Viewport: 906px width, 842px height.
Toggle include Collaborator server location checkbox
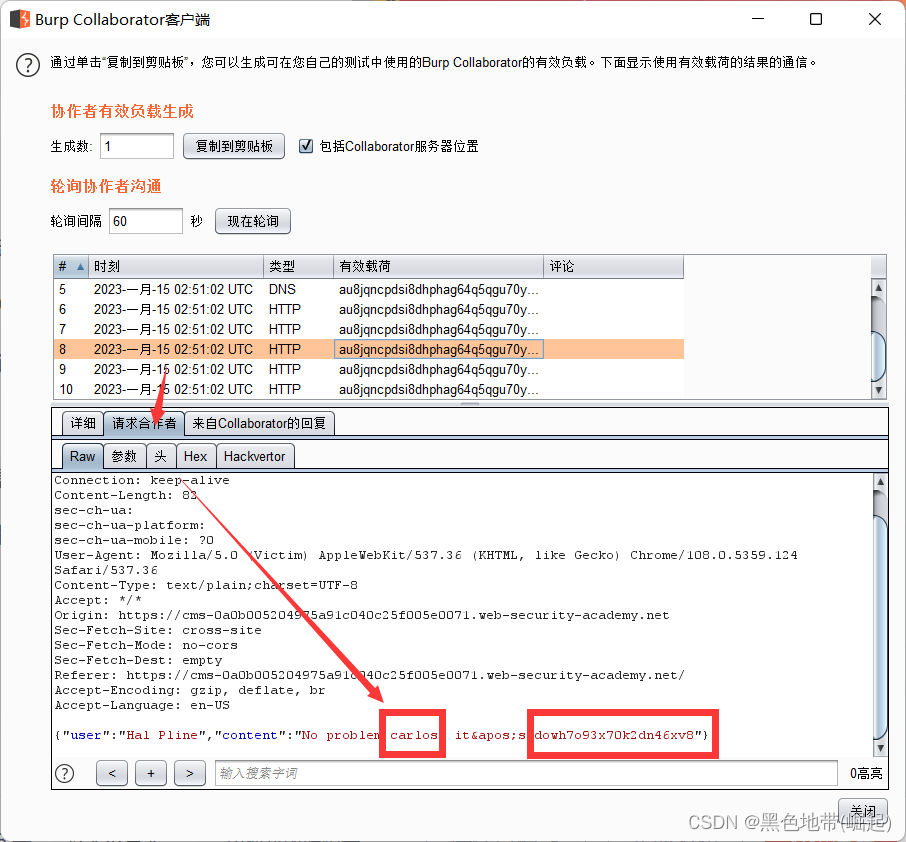[306, 146]
